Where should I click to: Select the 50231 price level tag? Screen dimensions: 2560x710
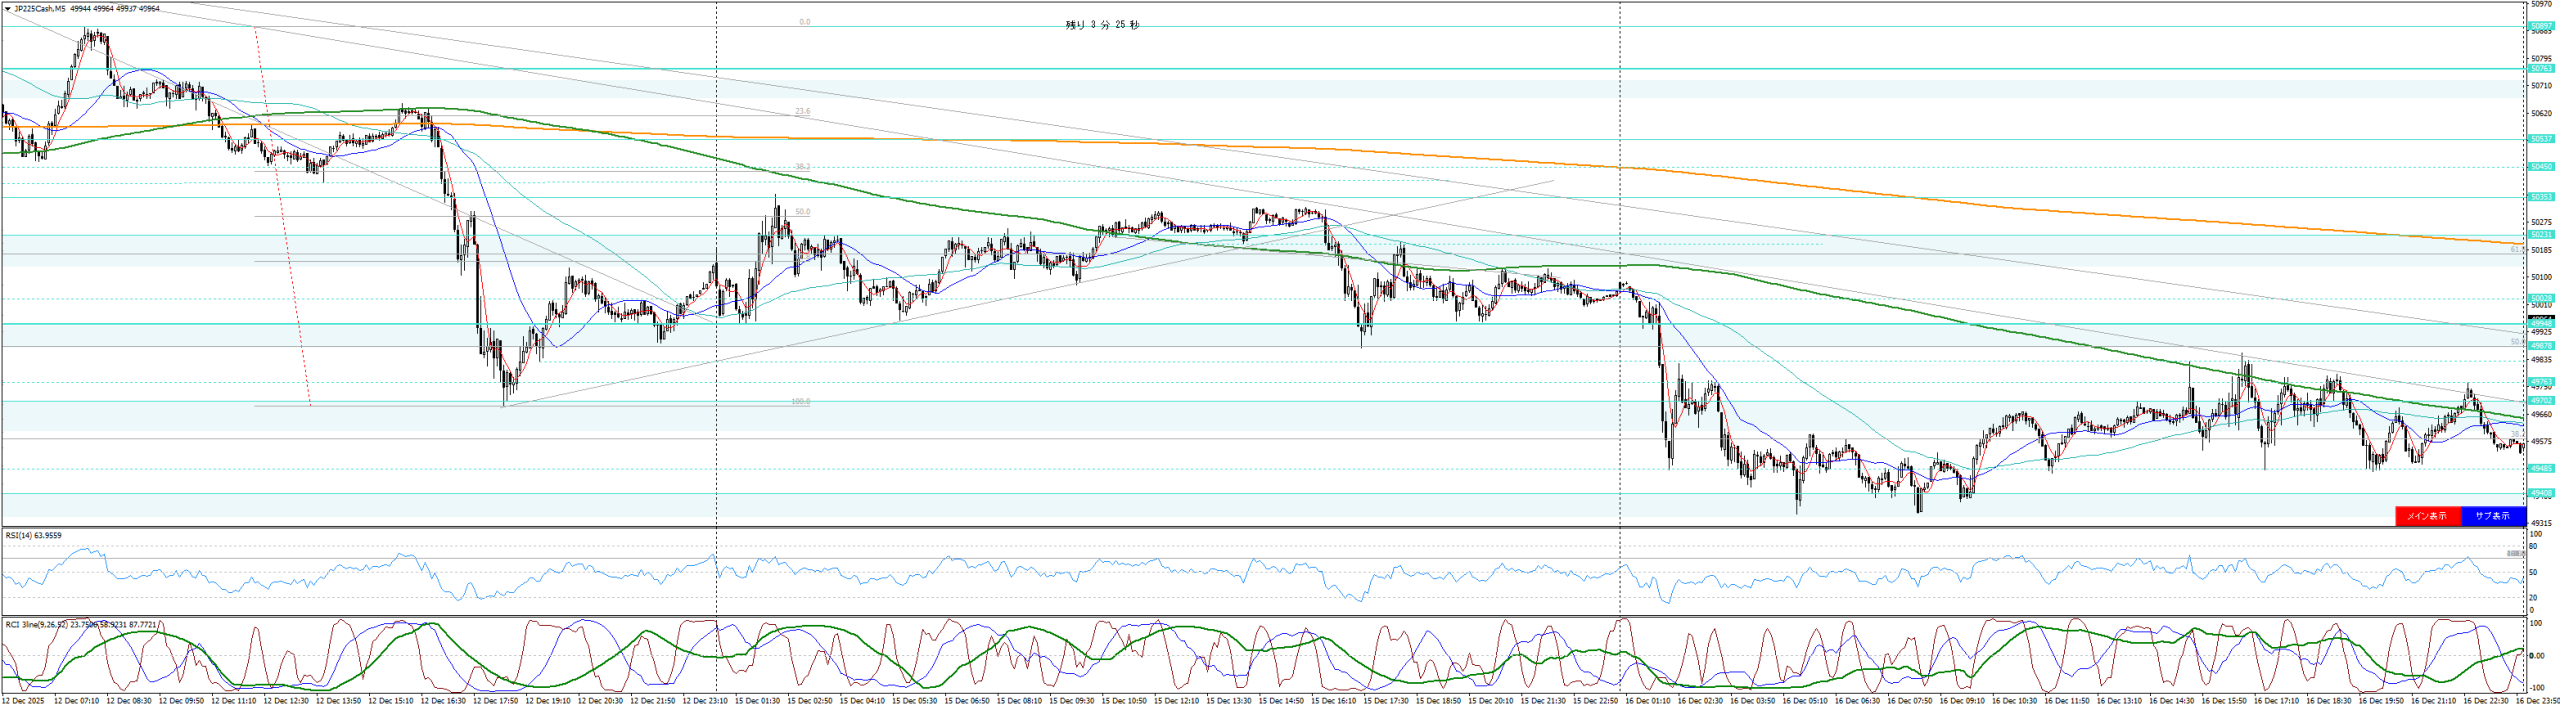[x=2541, y=235]
